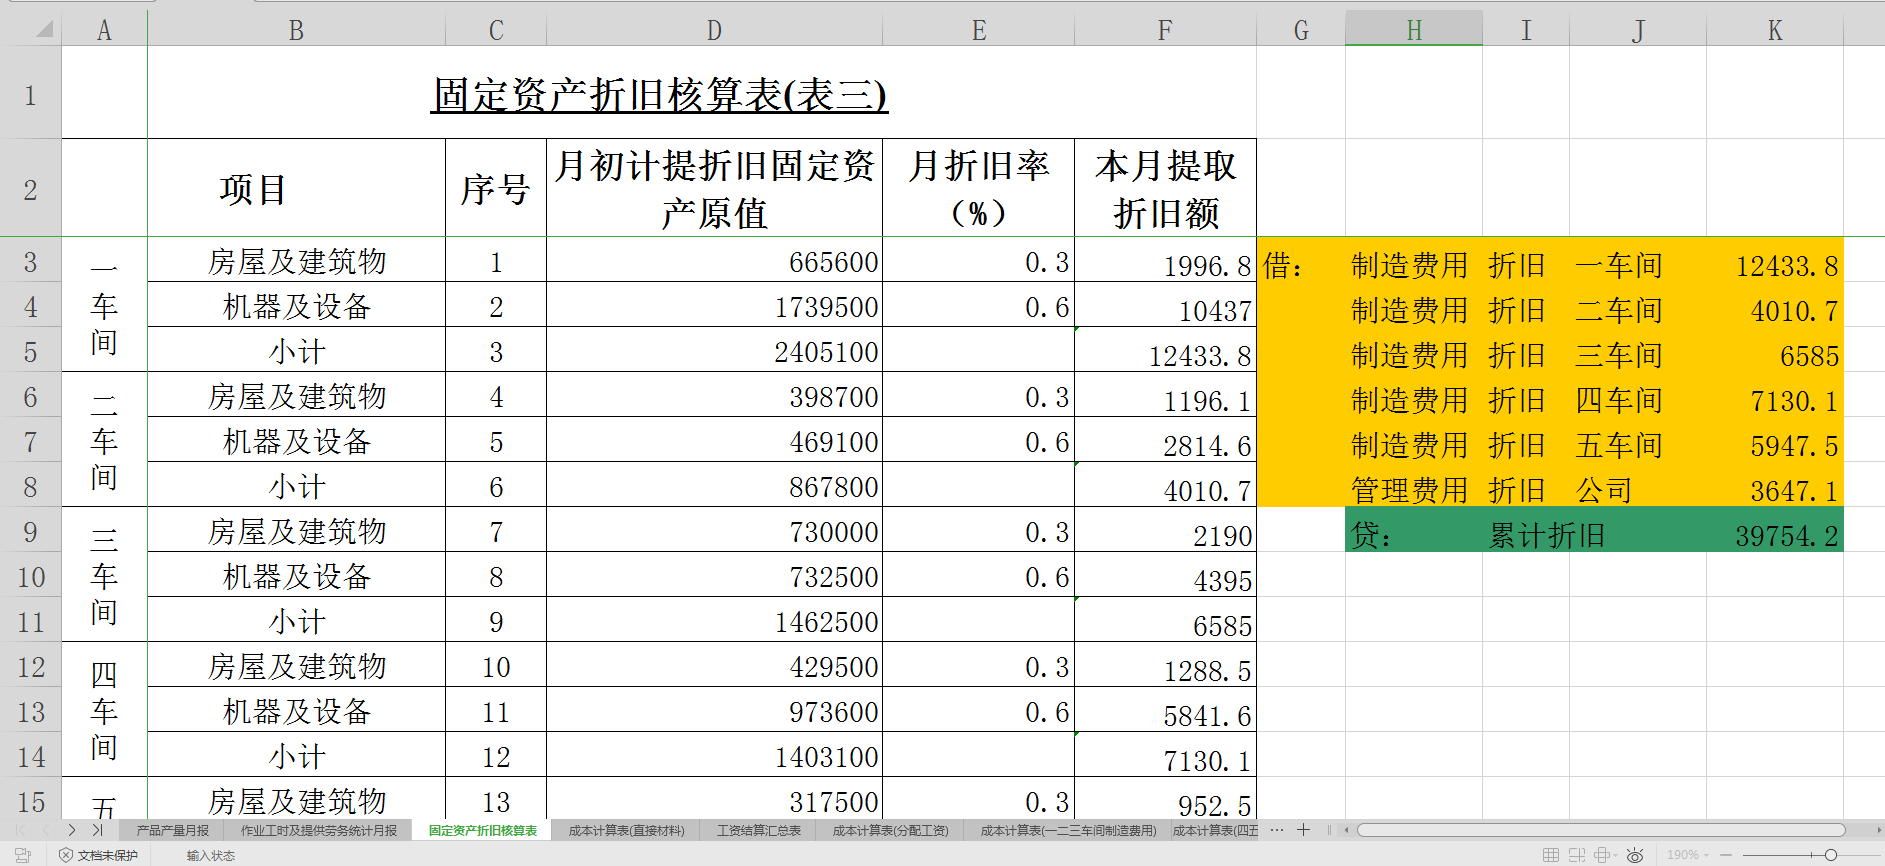This screenshot has width=1885, height=866.
Task: Click the horizontal scrollbar thumb
Action: tap(1601, 830)
